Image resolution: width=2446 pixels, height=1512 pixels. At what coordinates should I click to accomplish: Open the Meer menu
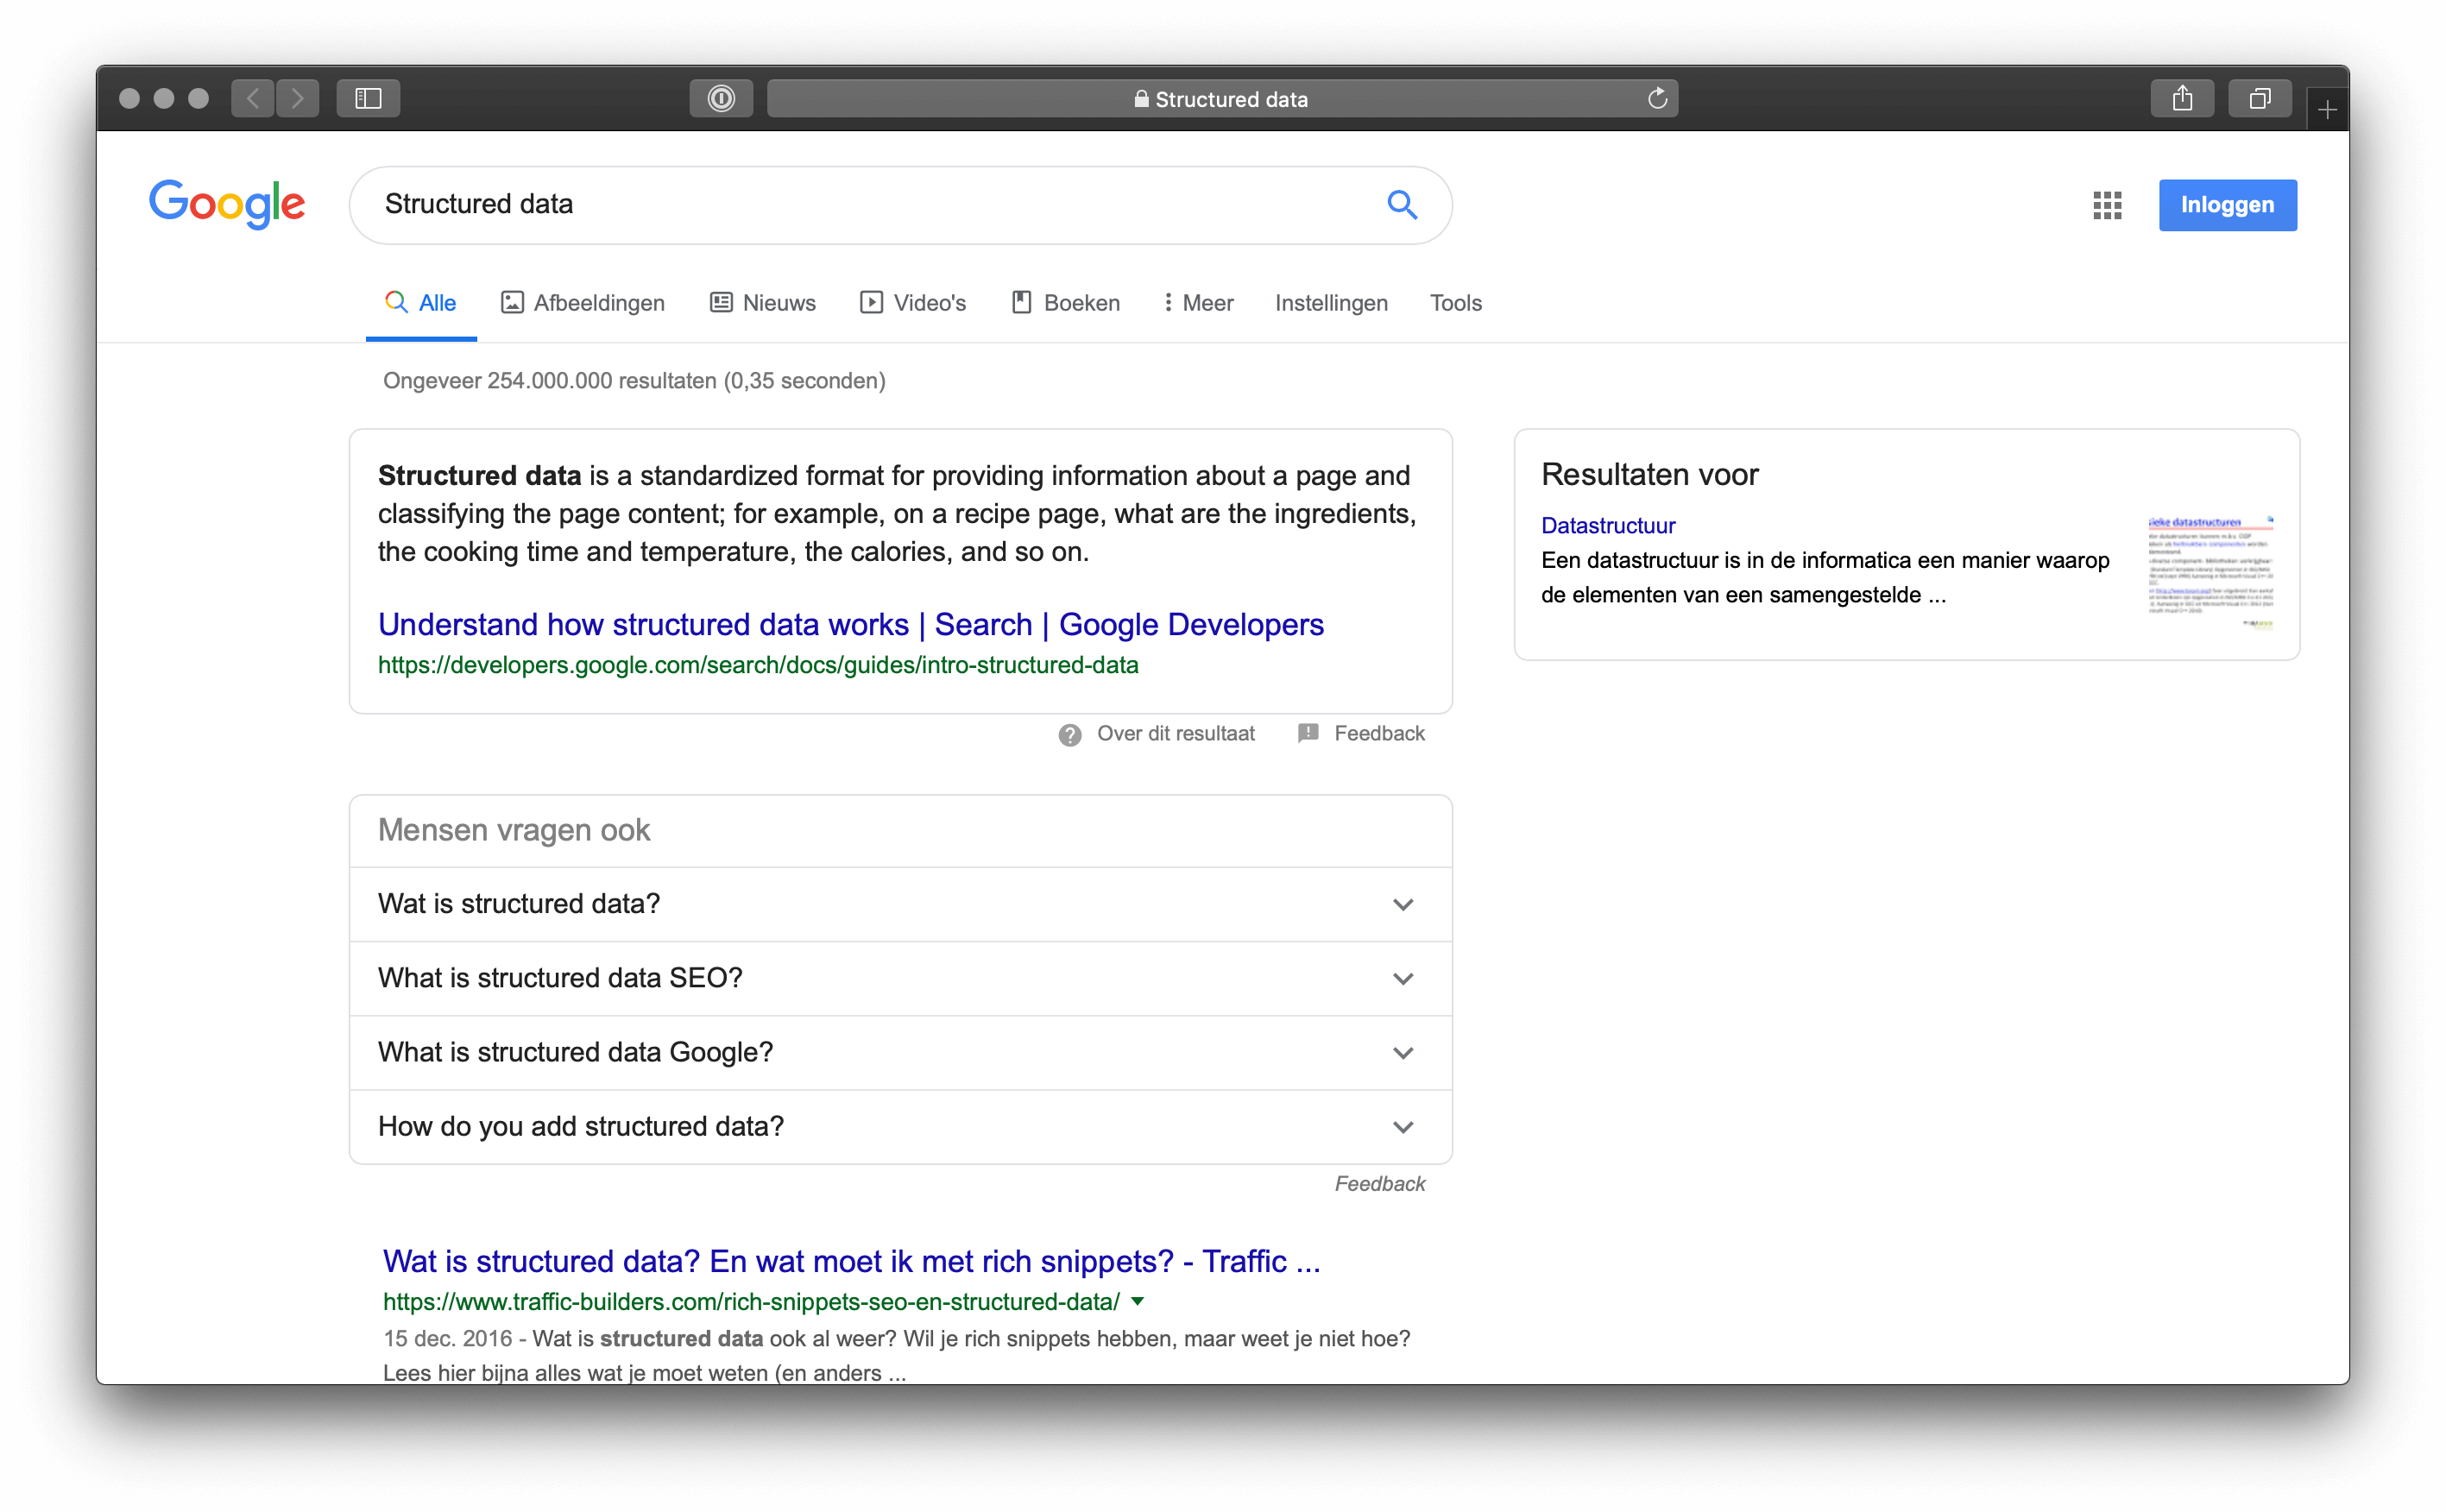point(1198,303)
